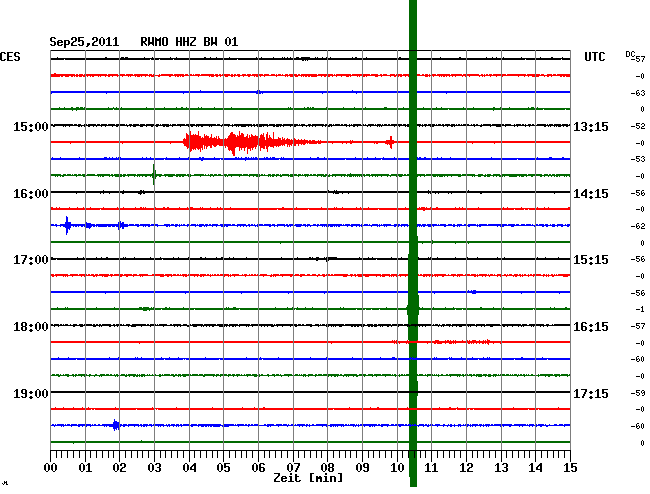Viewport: 650px width, 494px height.
Task: Click the '01' minute axis label
Action: point(85,468)
